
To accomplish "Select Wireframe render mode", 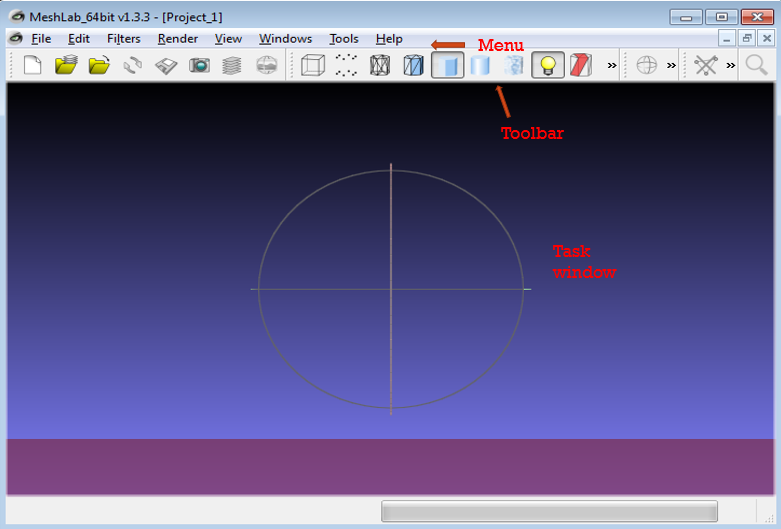I will pyautogui.click(x=380, y=66).
